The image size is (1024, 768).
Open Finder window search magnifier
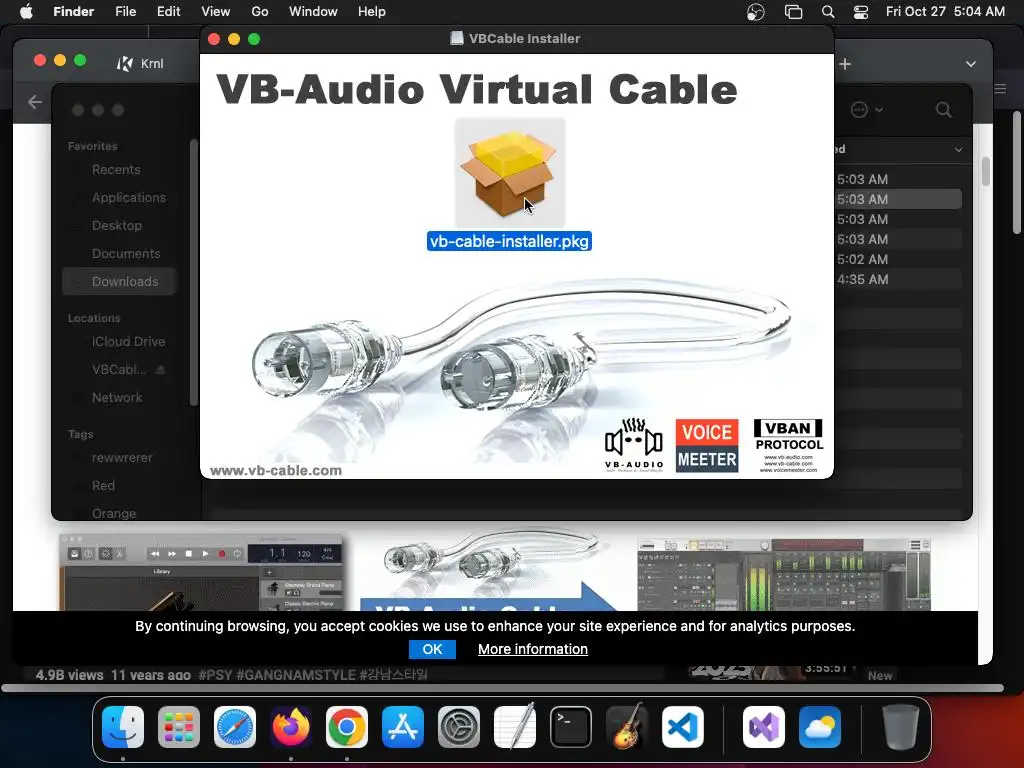[x=944, y=110]
